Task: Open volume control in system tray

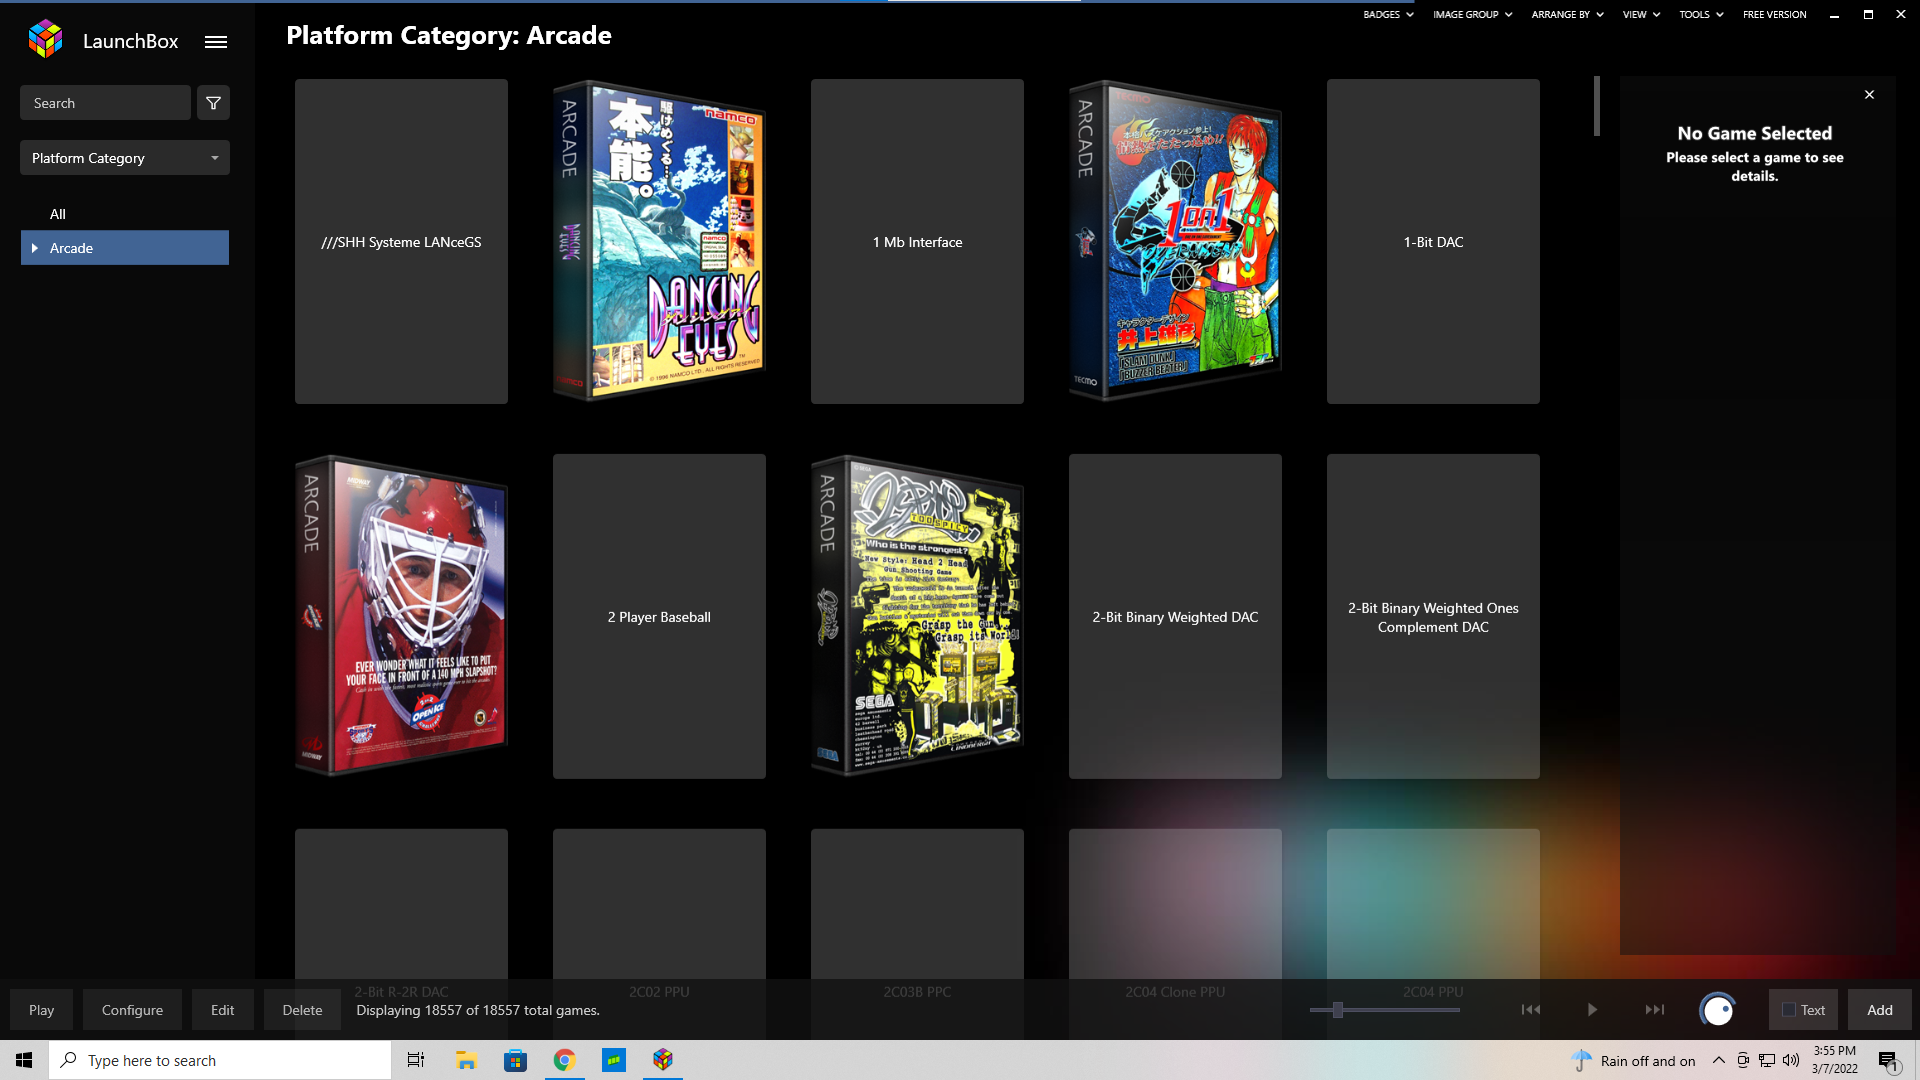Action: click(x=1791, y=1061)
